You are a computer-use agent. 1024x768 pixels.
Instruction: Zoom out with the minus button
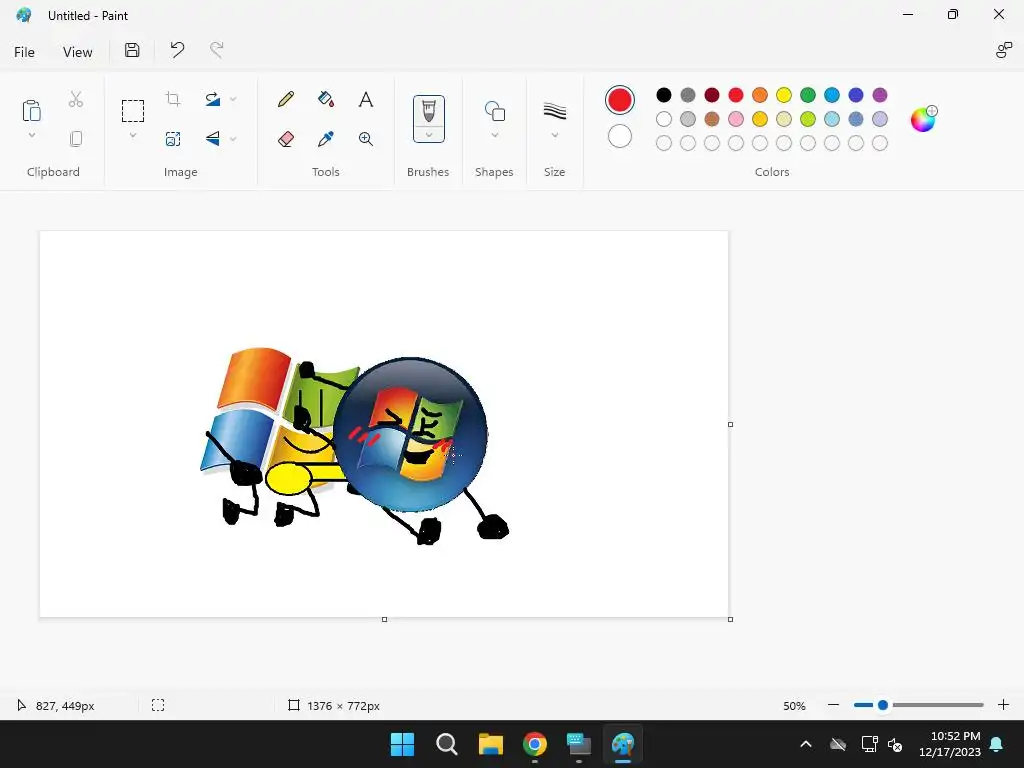tap(833, 705)
